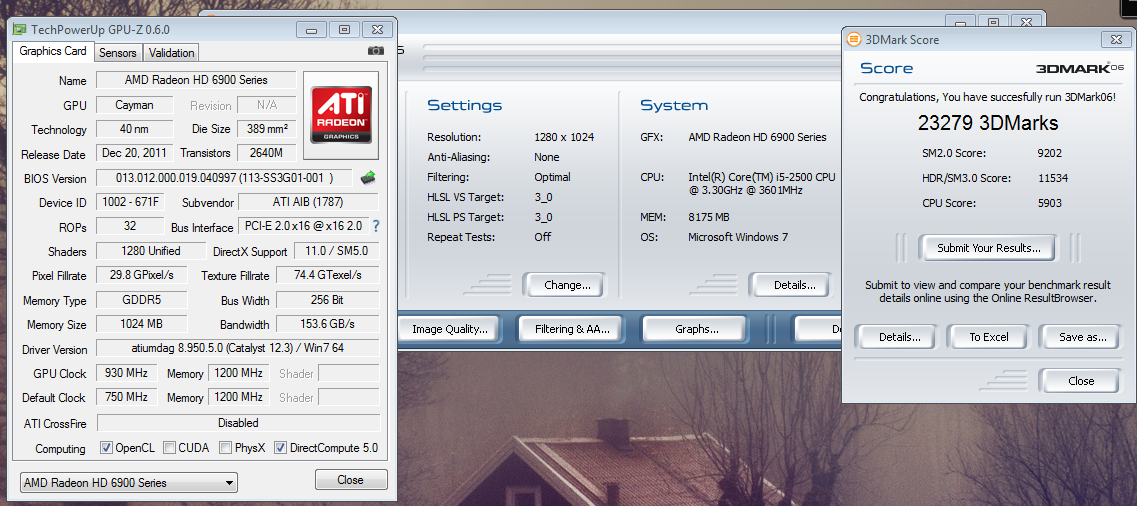Click the To Excel button
The height and width of the screenshot is (506, 1137).
click(989, 337)
